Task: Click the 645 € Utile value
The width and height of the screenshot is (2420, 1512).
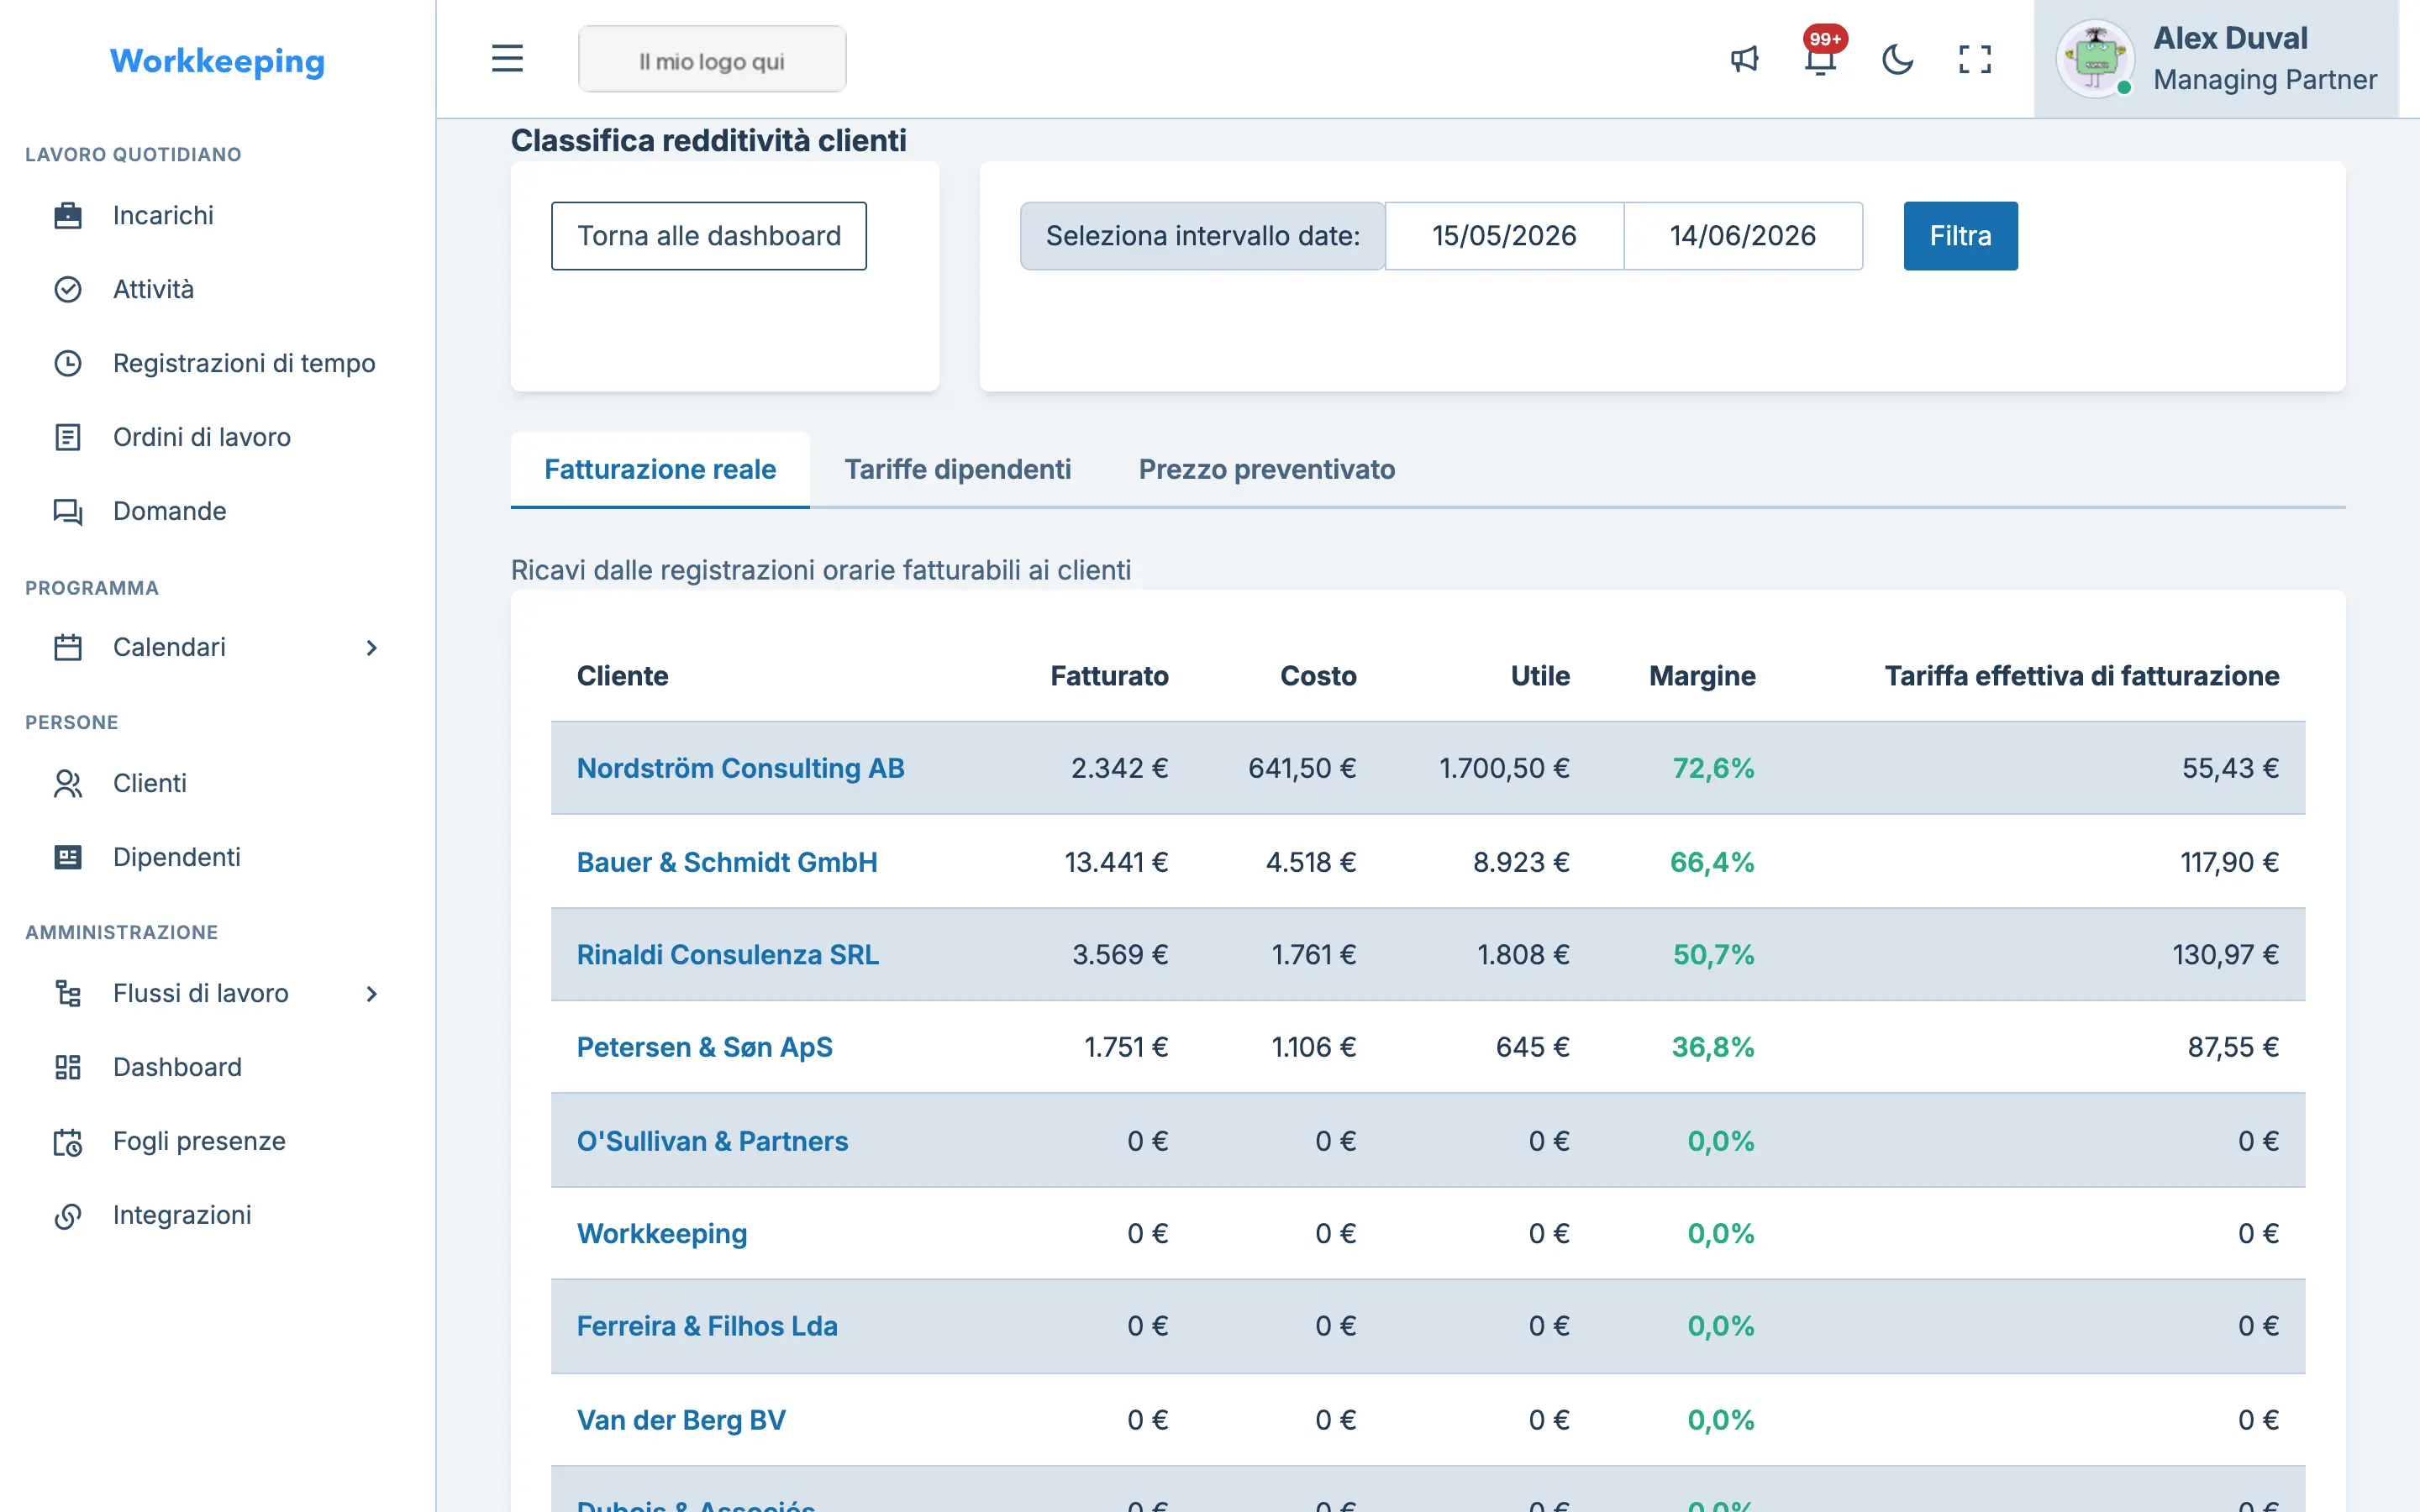Action: tap(1532, 1047)
